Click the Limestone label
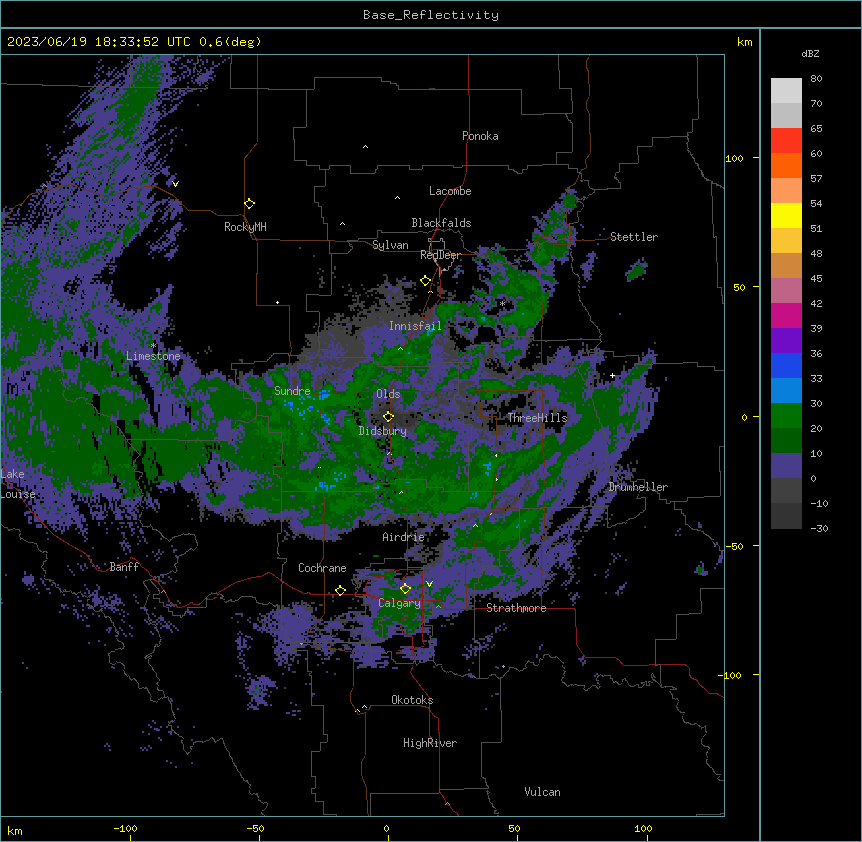 [x=153, y=356]
